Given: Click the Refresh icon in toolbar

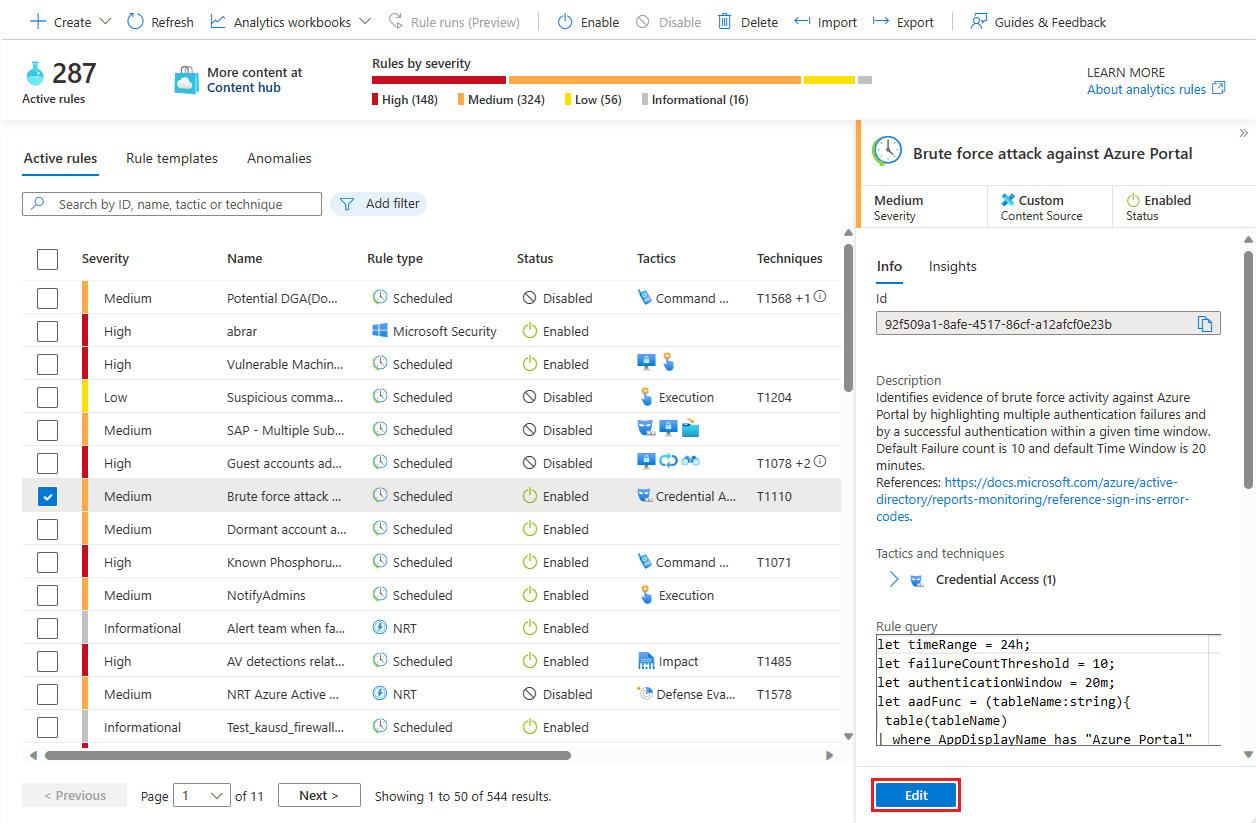Looking at the screenshot, I should click(136, 21).
